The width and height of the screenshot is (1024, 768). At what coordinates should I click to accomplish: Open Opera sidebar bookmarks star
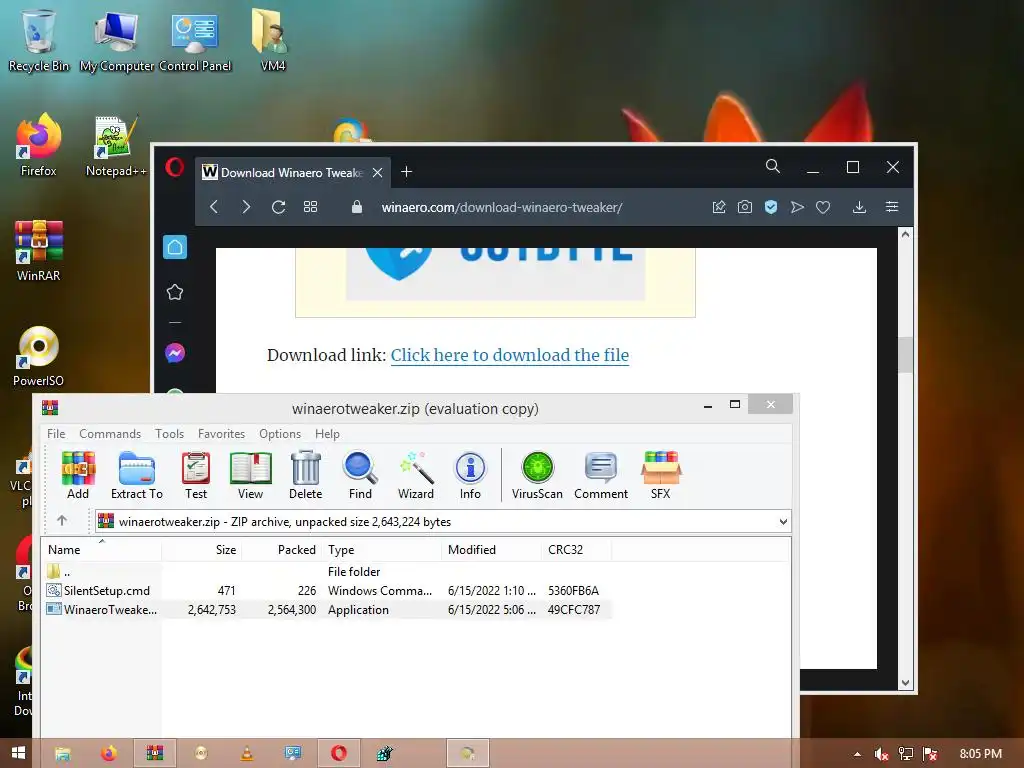pyautogui.click(x=175, y=292)
